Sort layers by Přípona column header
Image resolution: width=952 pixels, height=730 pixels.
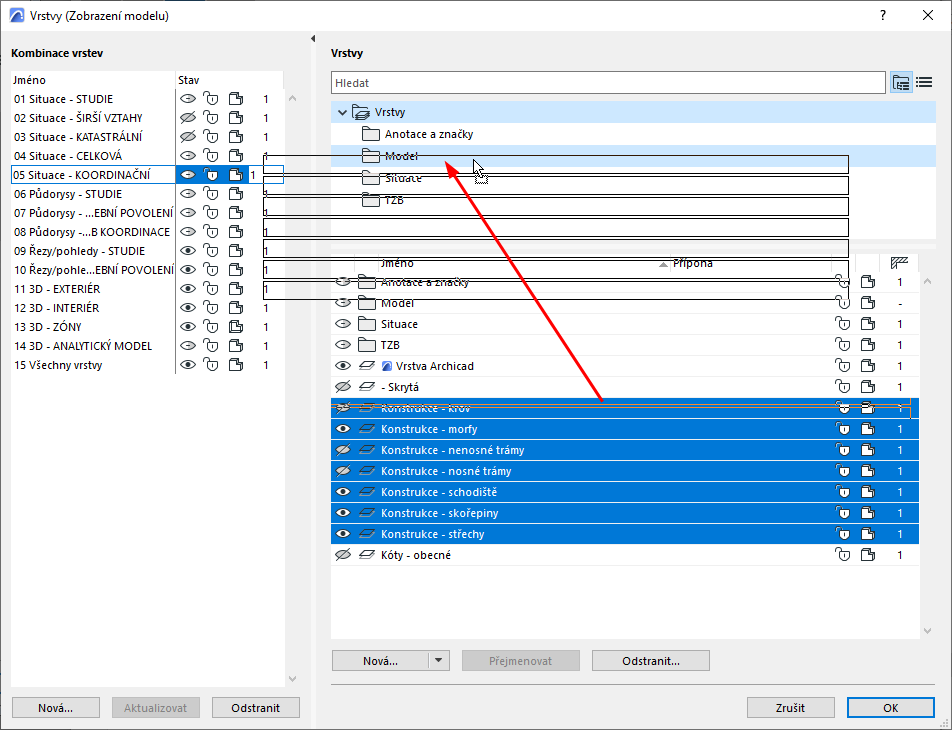tap(692, 263)
